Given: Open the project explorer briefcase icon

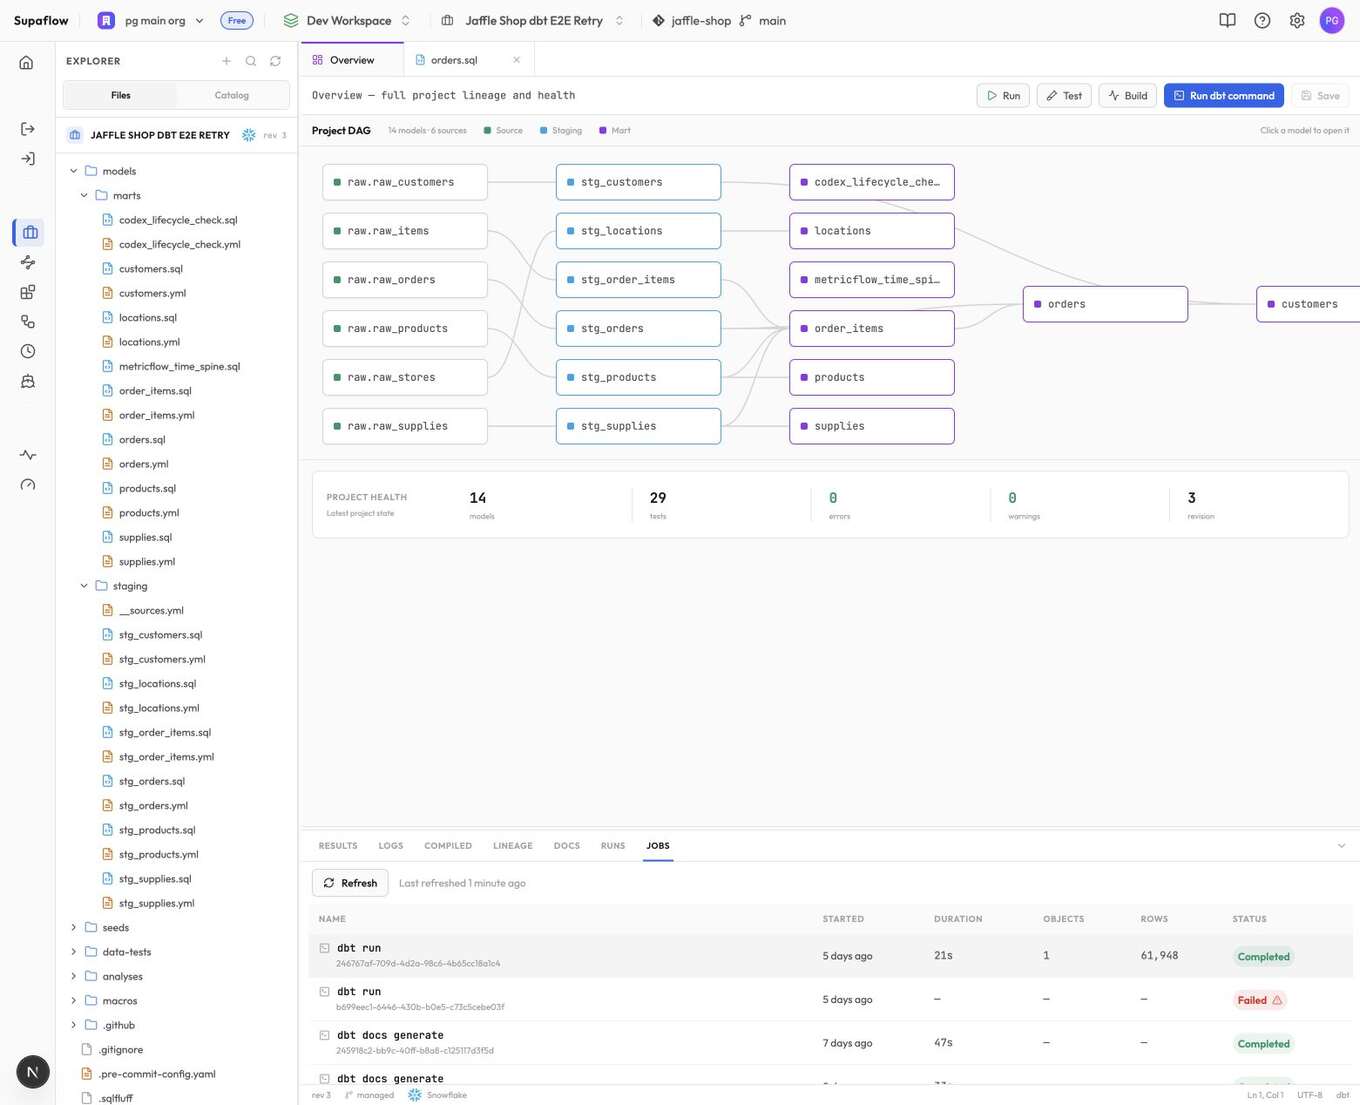Looking at the screenshot, I should [x=29, y=232].
